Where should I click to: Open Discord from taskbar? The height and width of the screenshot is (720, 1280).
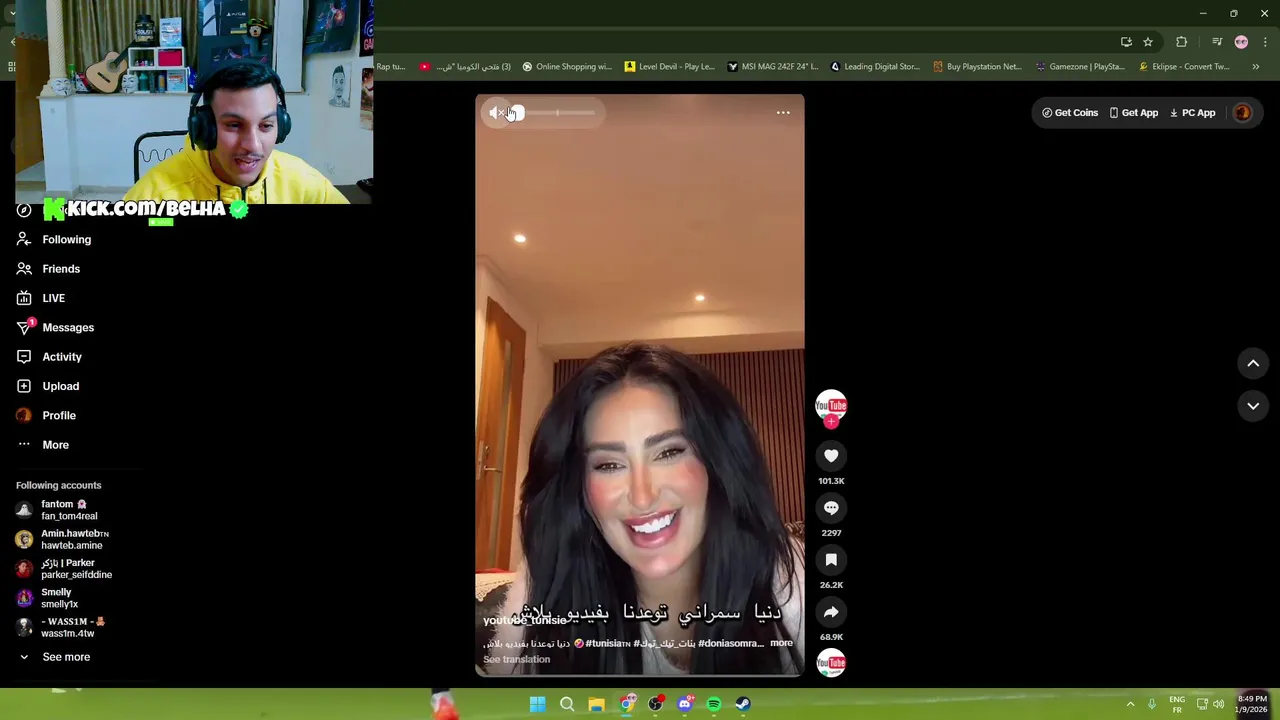[685, 704]
